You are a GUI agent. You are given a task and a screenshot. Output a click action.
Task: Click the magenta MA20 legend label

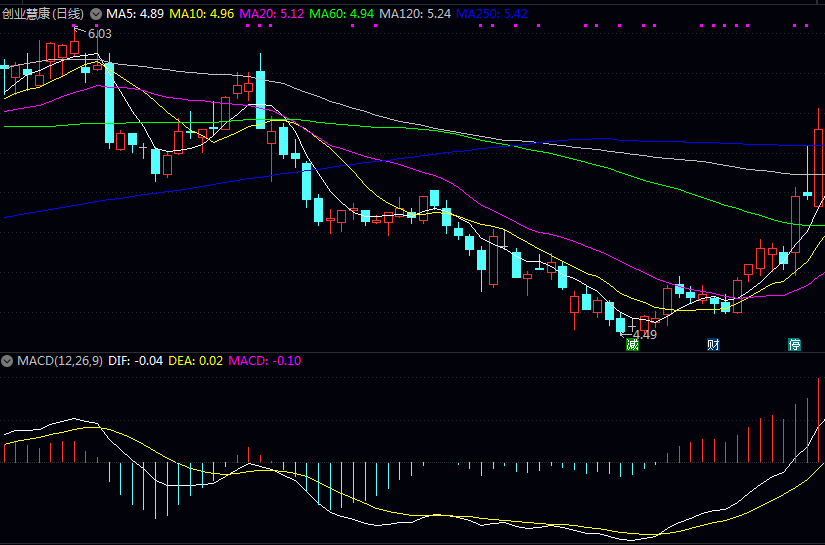pos(271,14)
